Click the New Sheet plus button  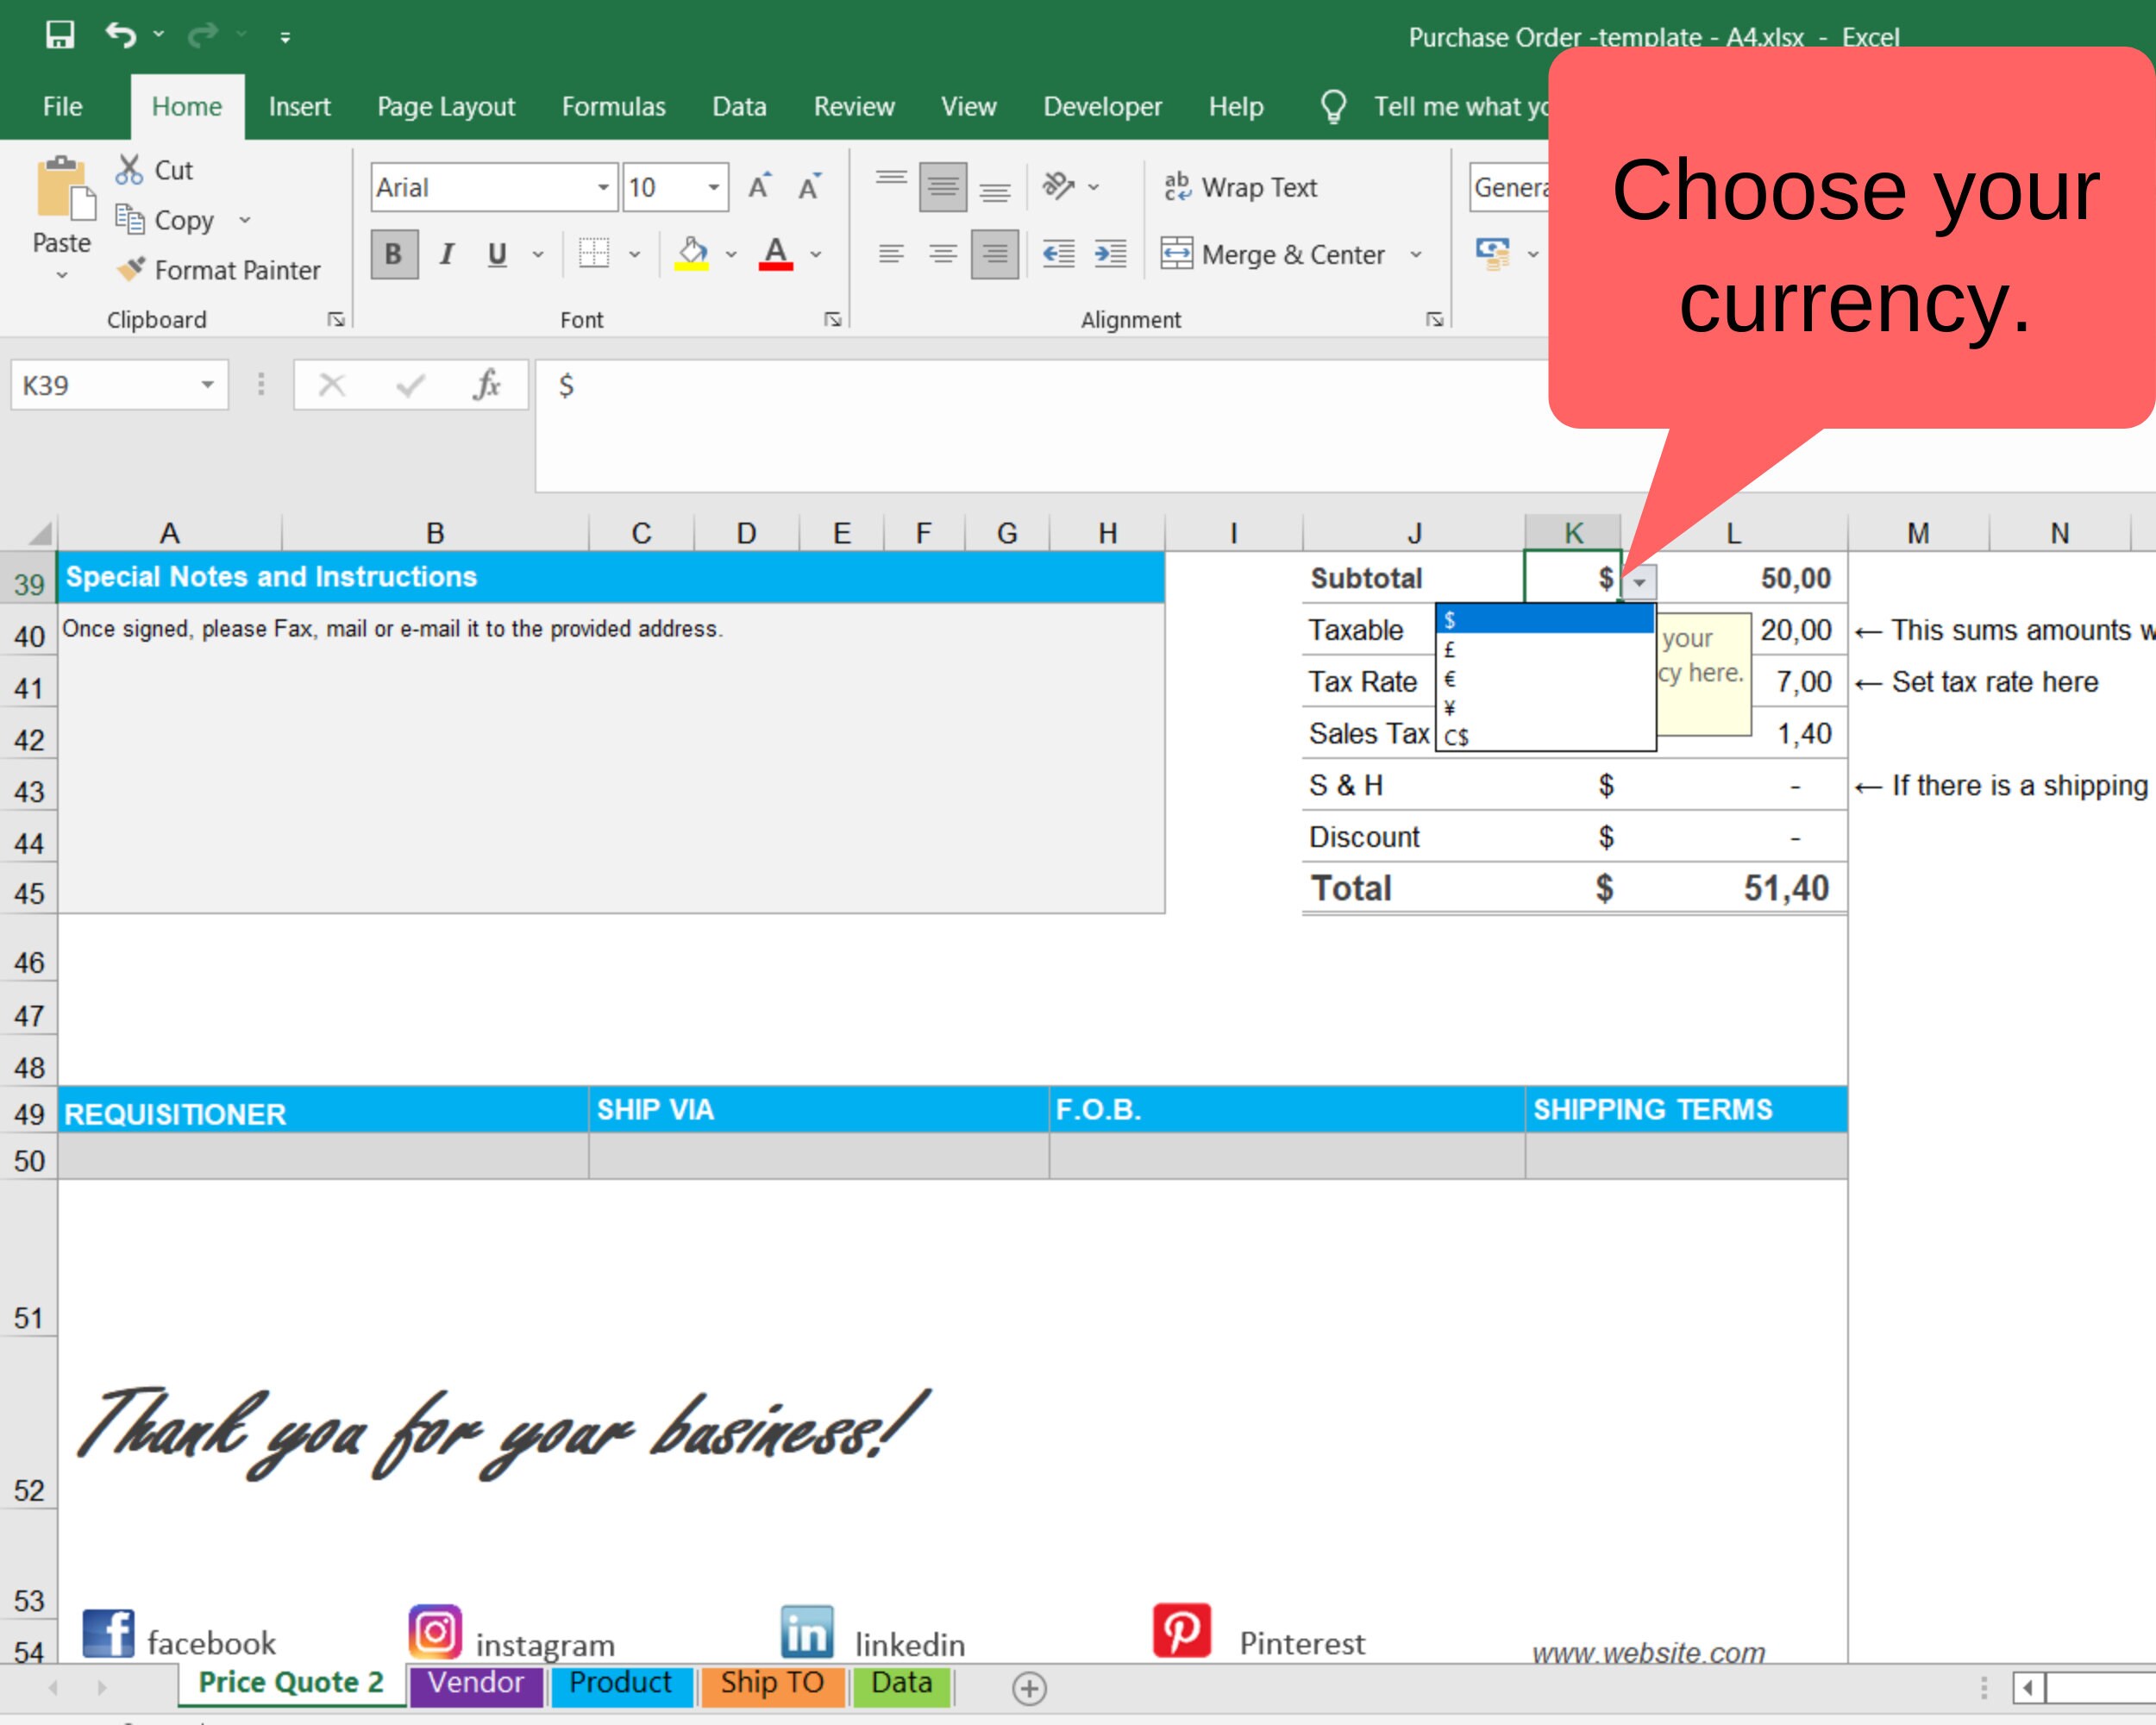click(x=1031, y=1688)
